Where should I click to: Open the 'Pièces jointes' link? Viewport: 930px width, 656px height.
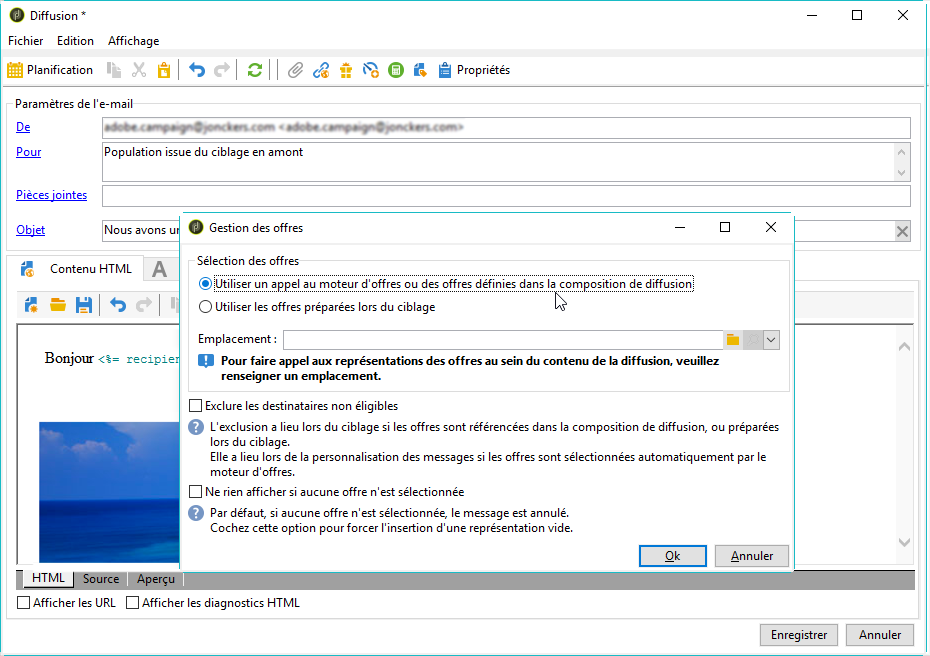[x=52, y=195]
